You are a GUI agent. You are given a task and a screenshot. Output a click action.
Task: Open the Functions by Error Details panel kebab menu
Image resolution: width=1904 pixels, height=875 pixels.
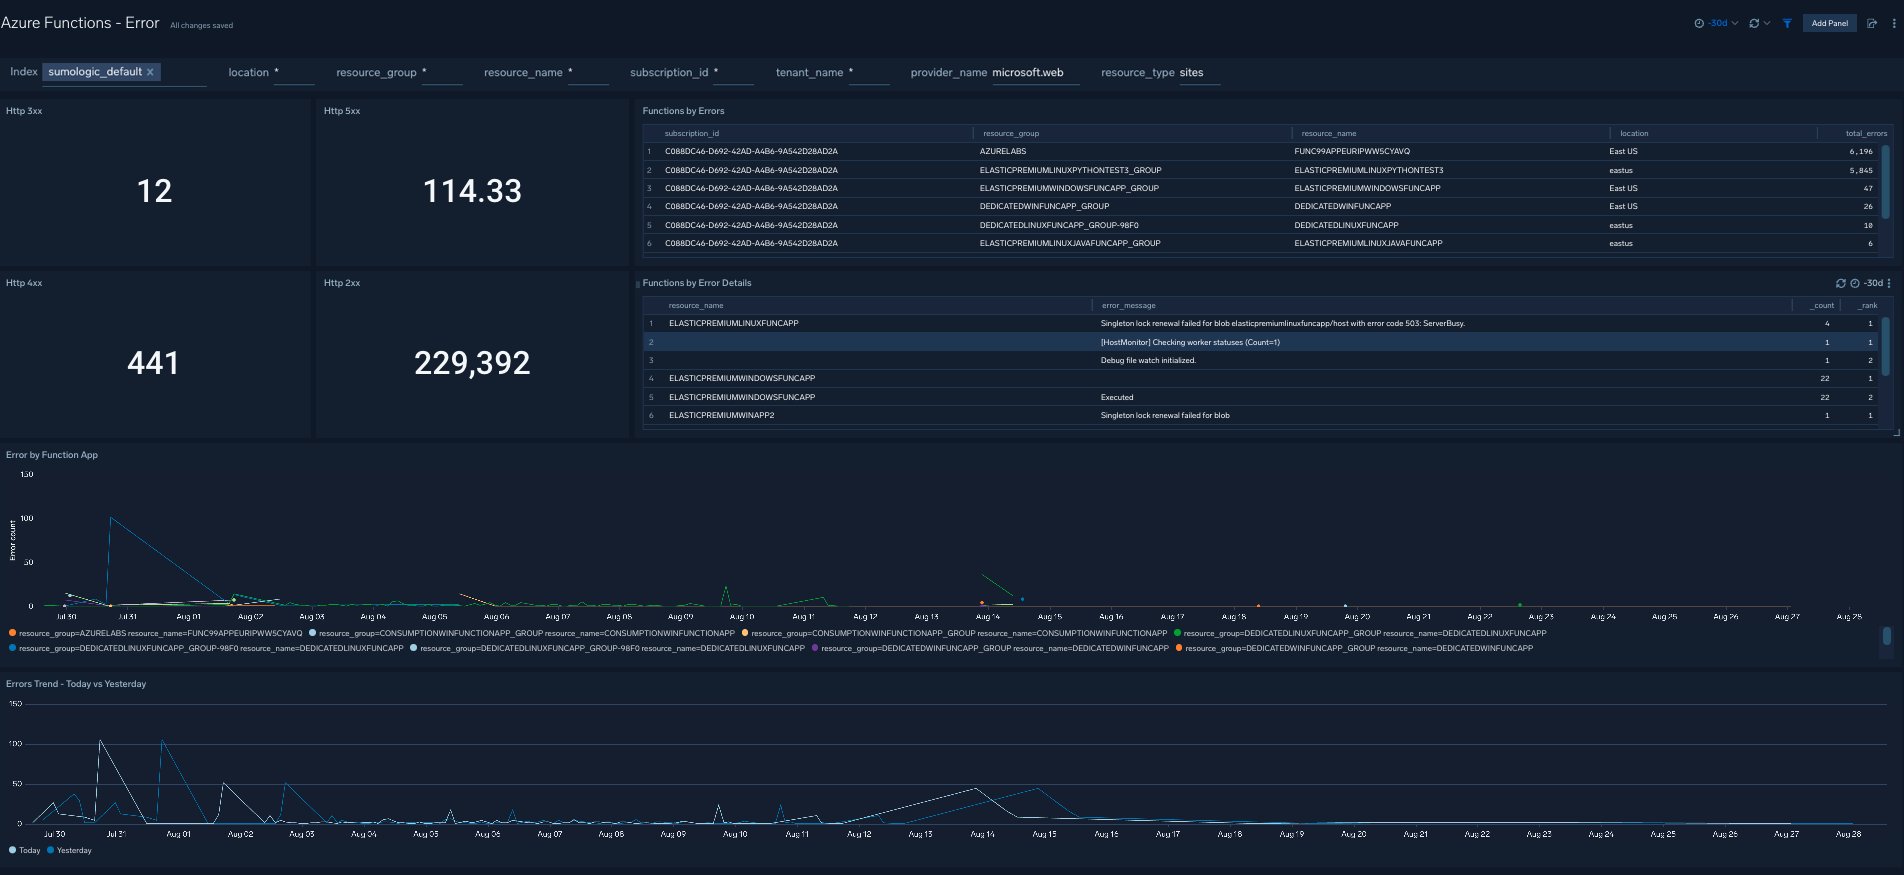(1889, 283)
